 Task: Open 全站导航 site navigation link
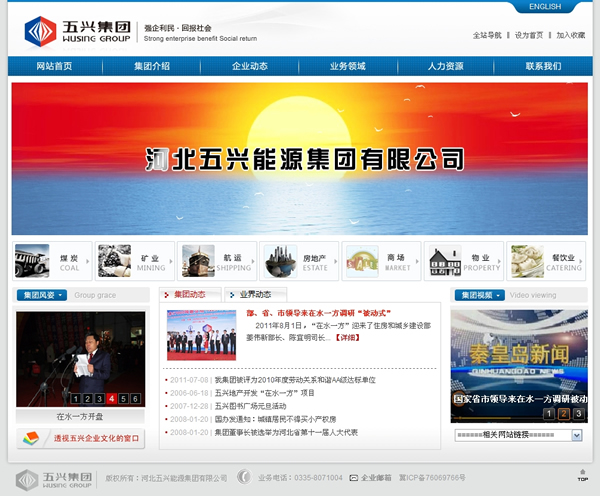(x=487, y=35)
